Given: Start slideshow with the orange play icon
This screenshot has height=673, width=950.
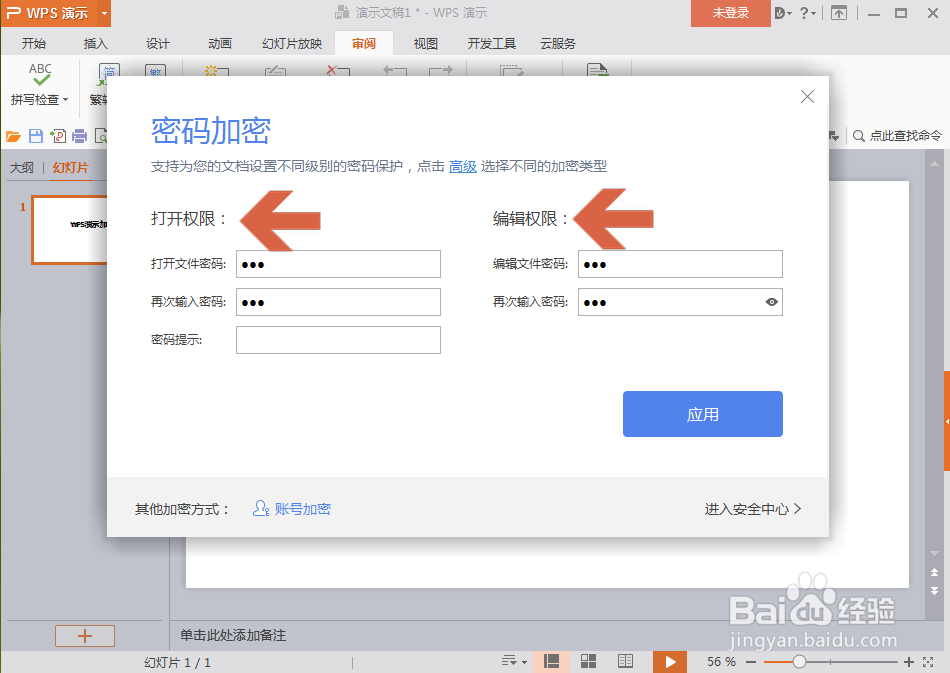Looking at the screenshot, I should 670,661.
